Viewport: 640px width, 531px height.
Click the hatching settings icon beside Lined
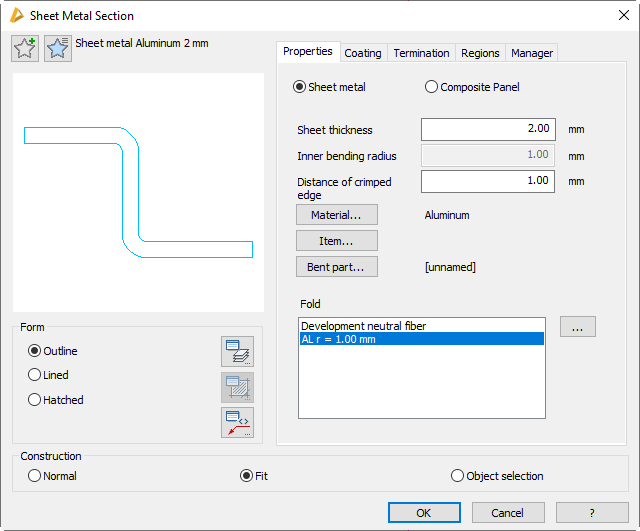point(237,387)
